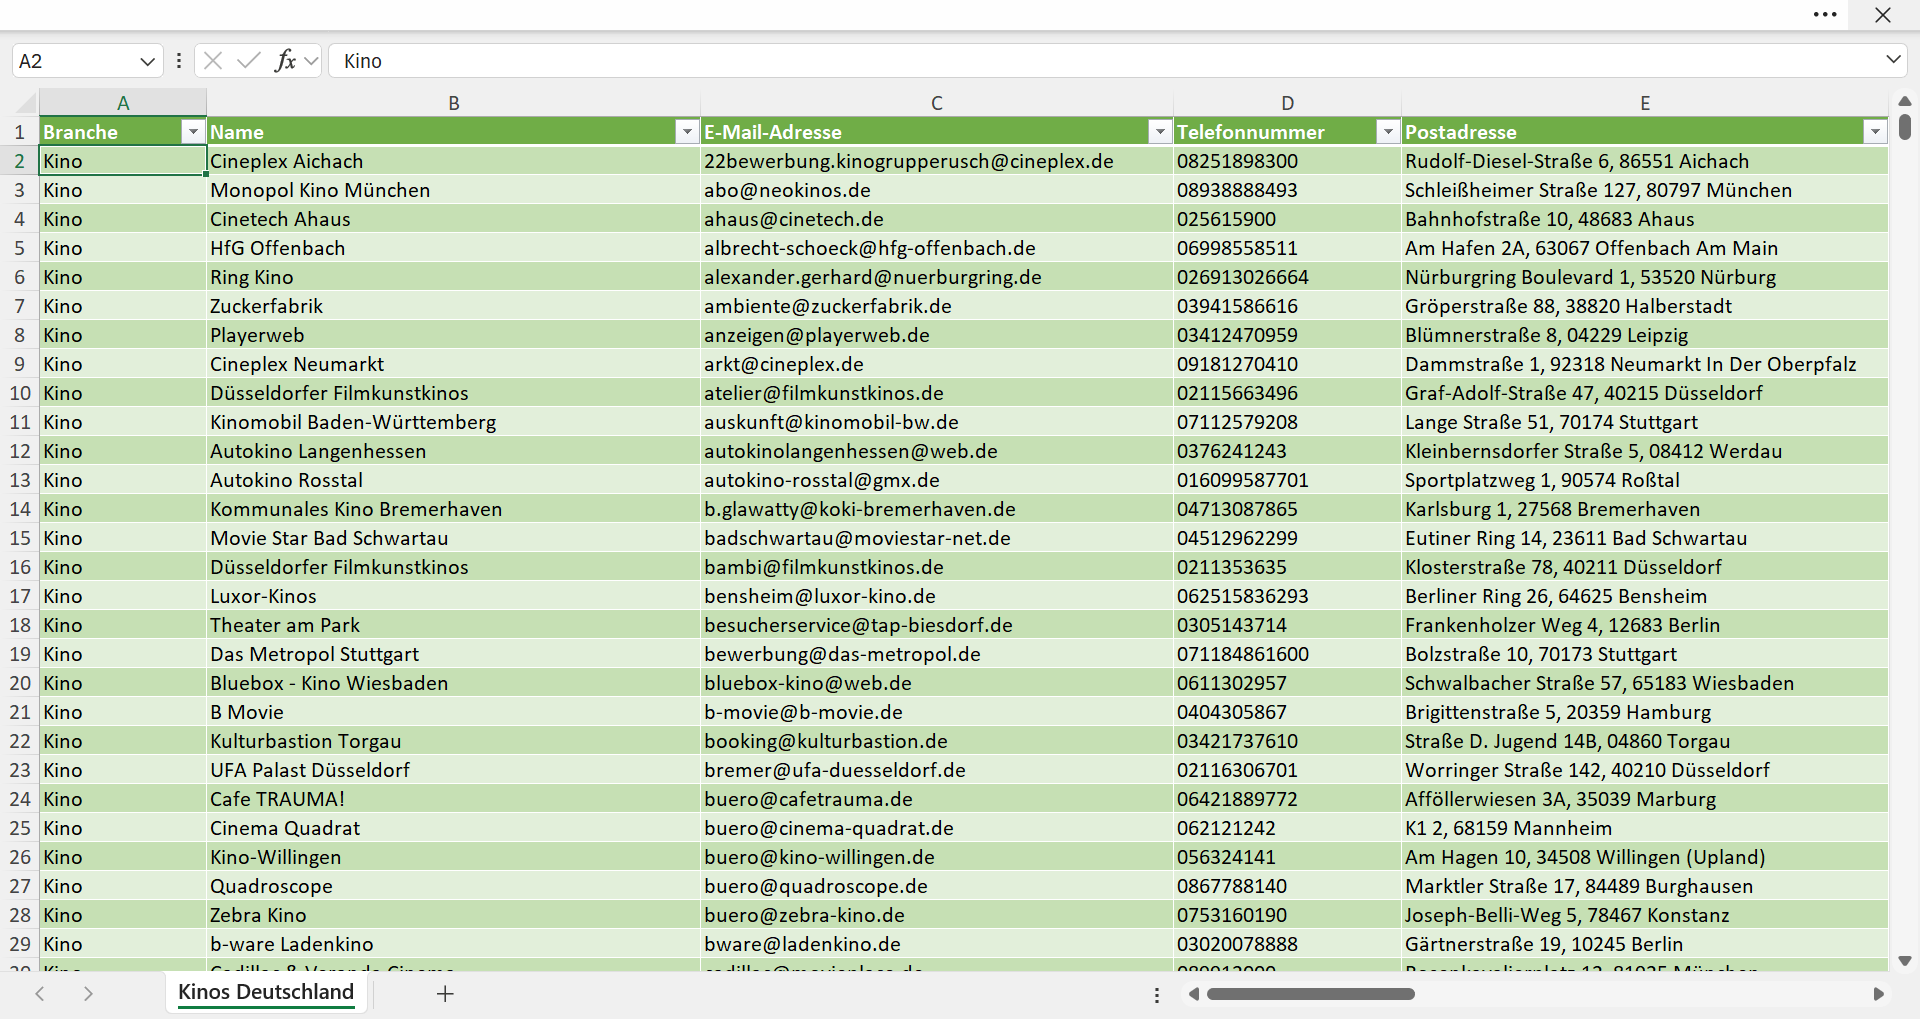Viewport: 1920px width, 1019px height.
Task: Click the horizontal scrollbar right arrow
Action: click(1878, 994)
